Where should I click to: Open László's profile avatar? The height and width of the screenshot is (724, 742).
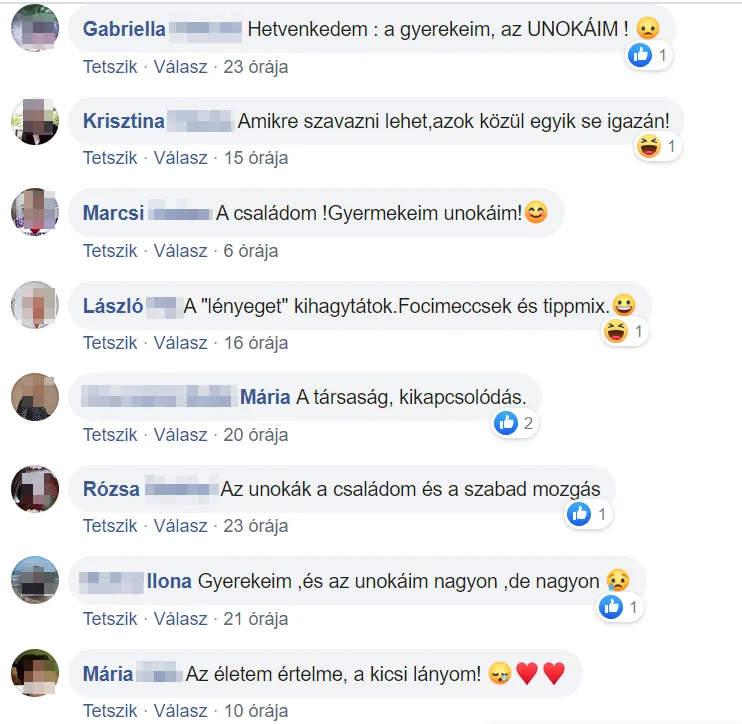point(35,305)
